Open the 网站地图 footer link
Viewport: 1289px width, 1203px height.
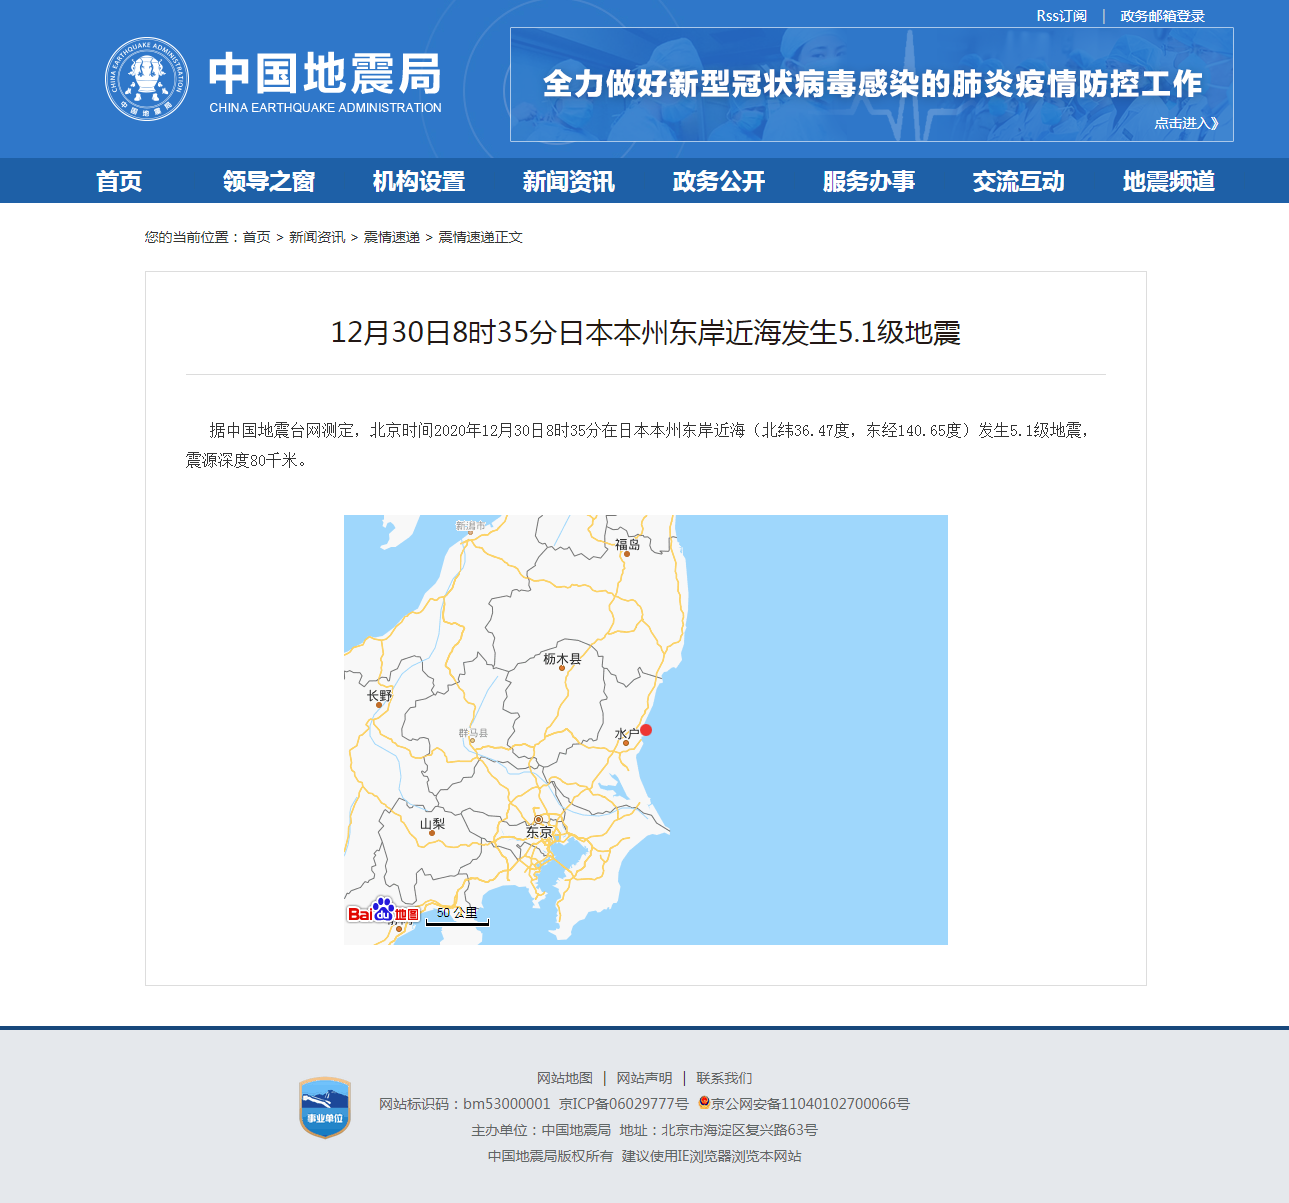coord(564,1078)
